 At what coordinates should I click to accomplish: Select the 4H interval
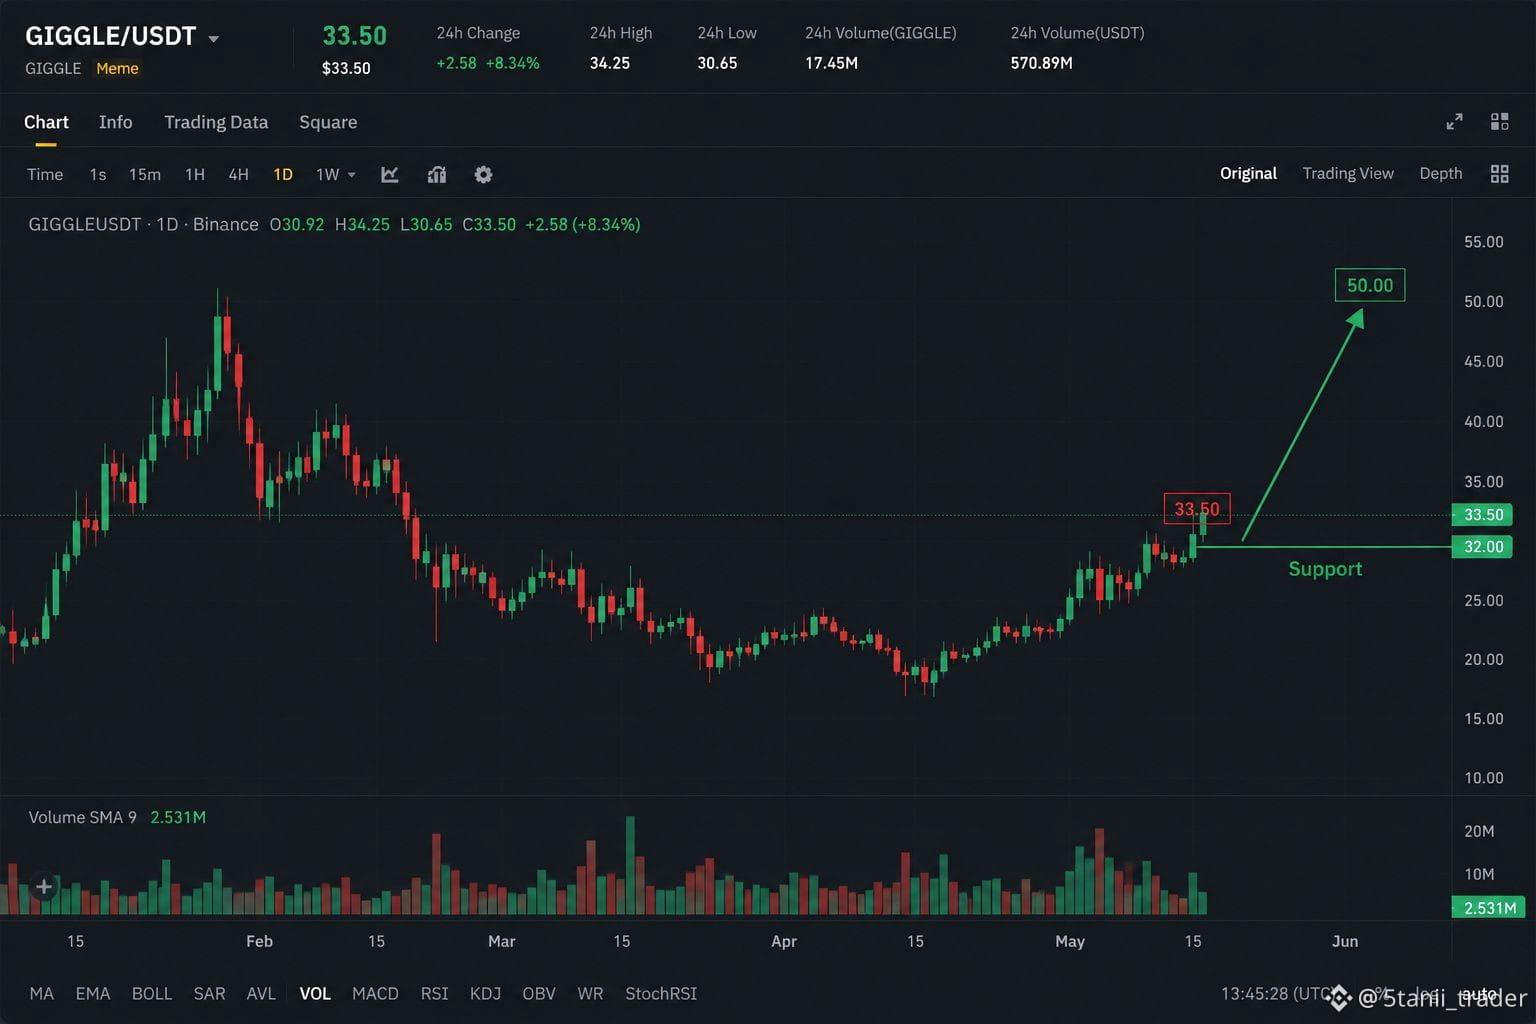(238, 174)
